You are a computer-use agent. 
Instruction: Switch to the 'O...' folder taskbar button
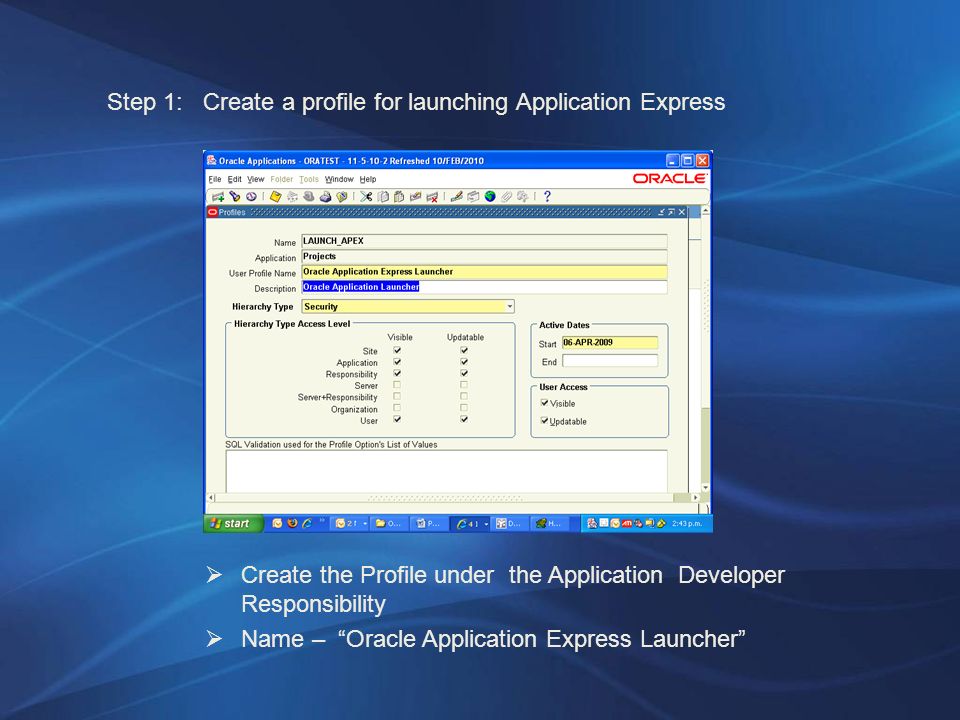[388, 523]
